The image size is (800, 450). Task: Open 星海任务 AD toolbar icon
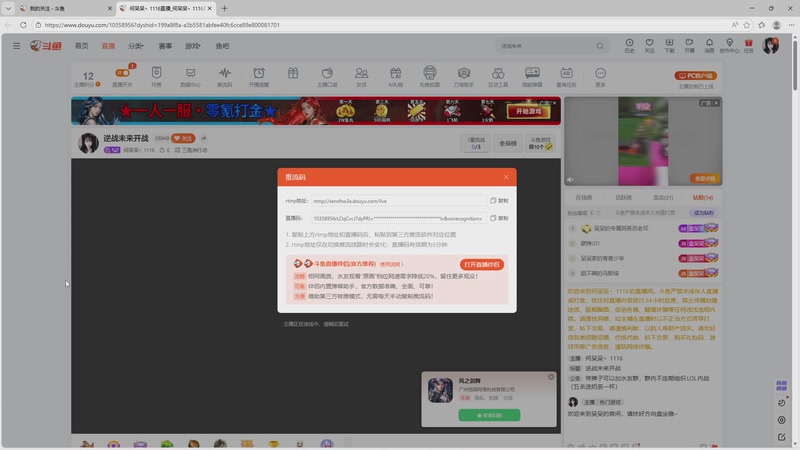pyautogui.click(x=566, y=76)
